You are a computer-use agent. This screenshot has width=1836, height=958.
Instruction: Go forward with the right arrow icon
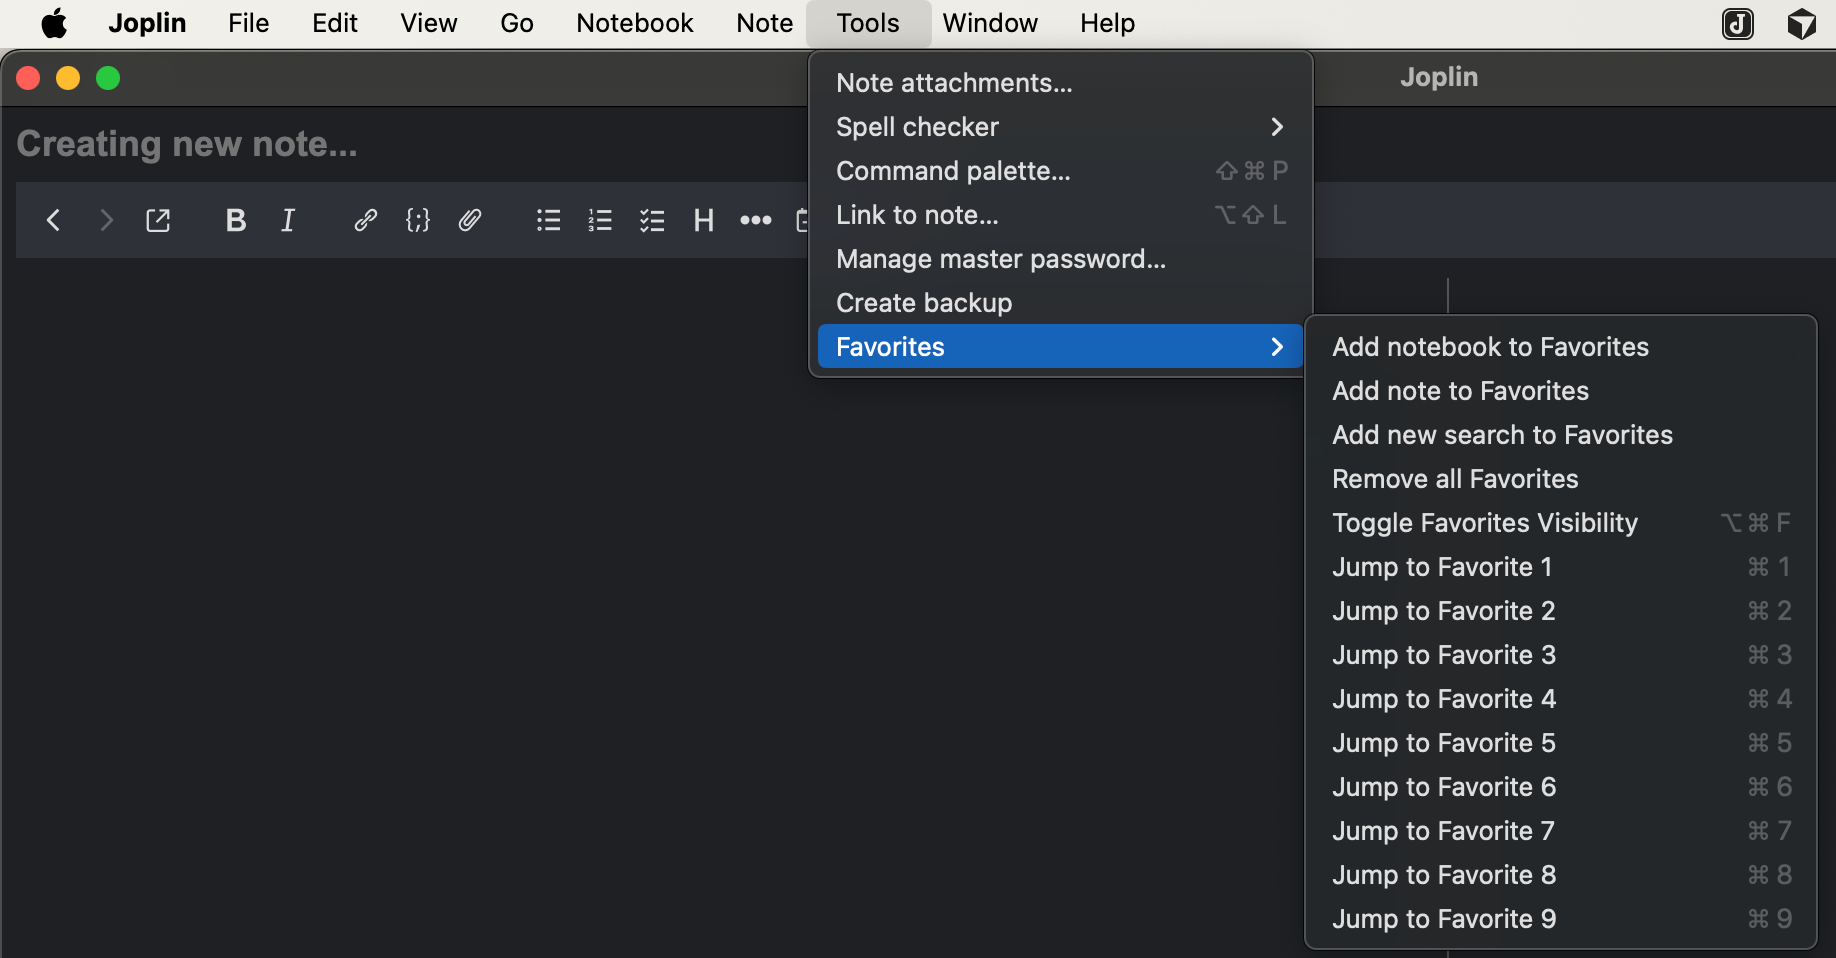coord(106,220)
